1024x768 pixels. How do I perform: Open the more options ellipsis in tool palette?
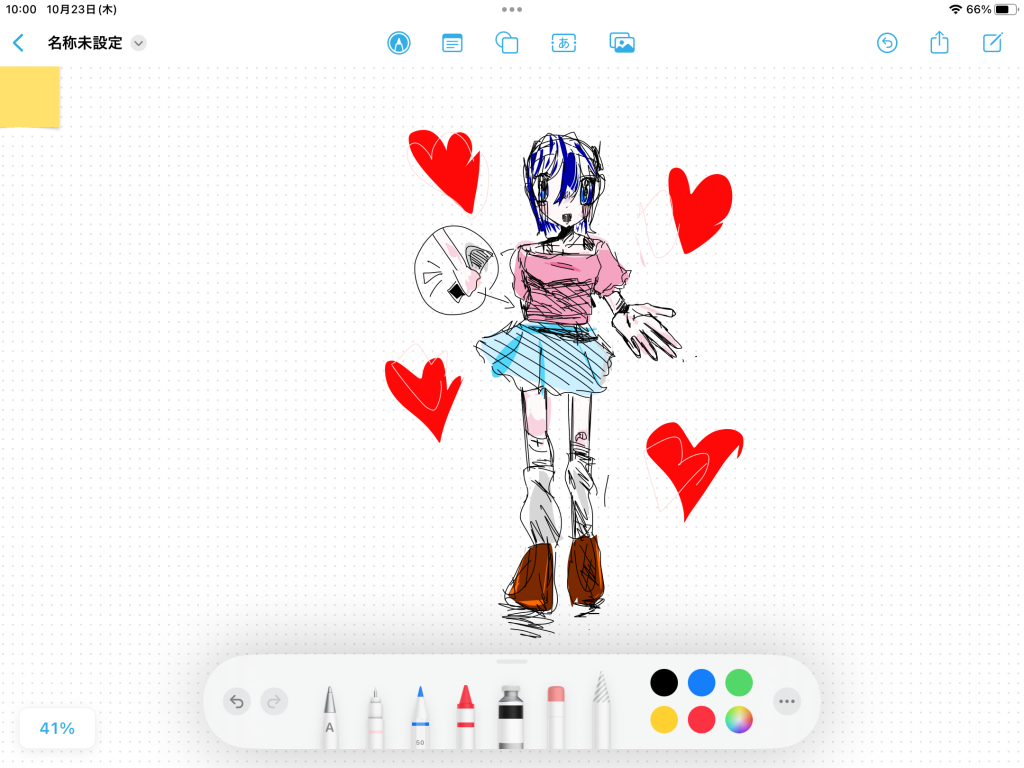787,701
